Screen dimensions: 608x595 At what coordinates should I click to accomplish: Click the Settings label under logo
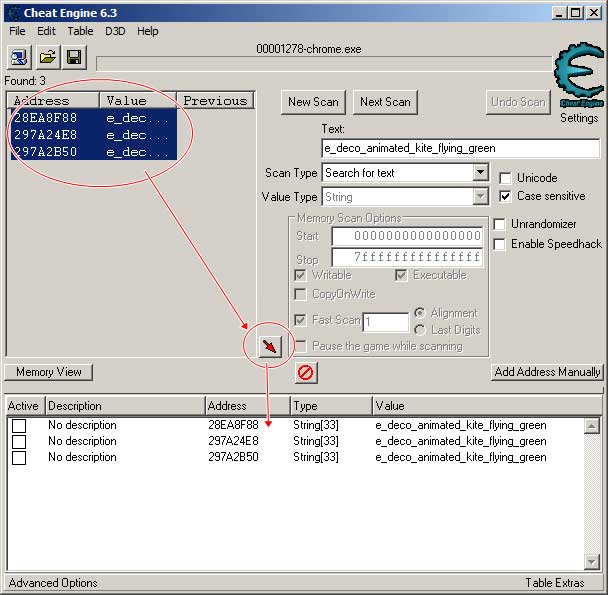pos(579,118)
